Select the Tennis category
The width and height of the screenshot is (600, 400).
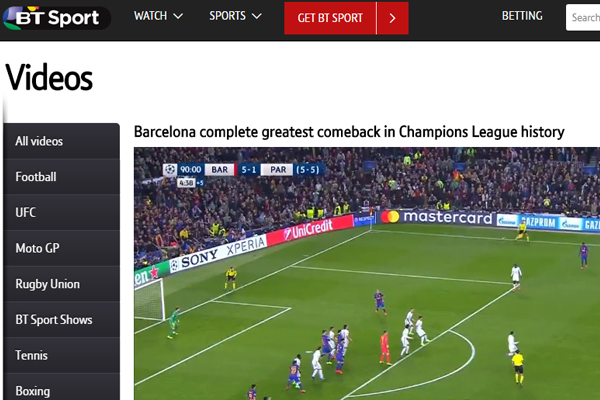62,355
